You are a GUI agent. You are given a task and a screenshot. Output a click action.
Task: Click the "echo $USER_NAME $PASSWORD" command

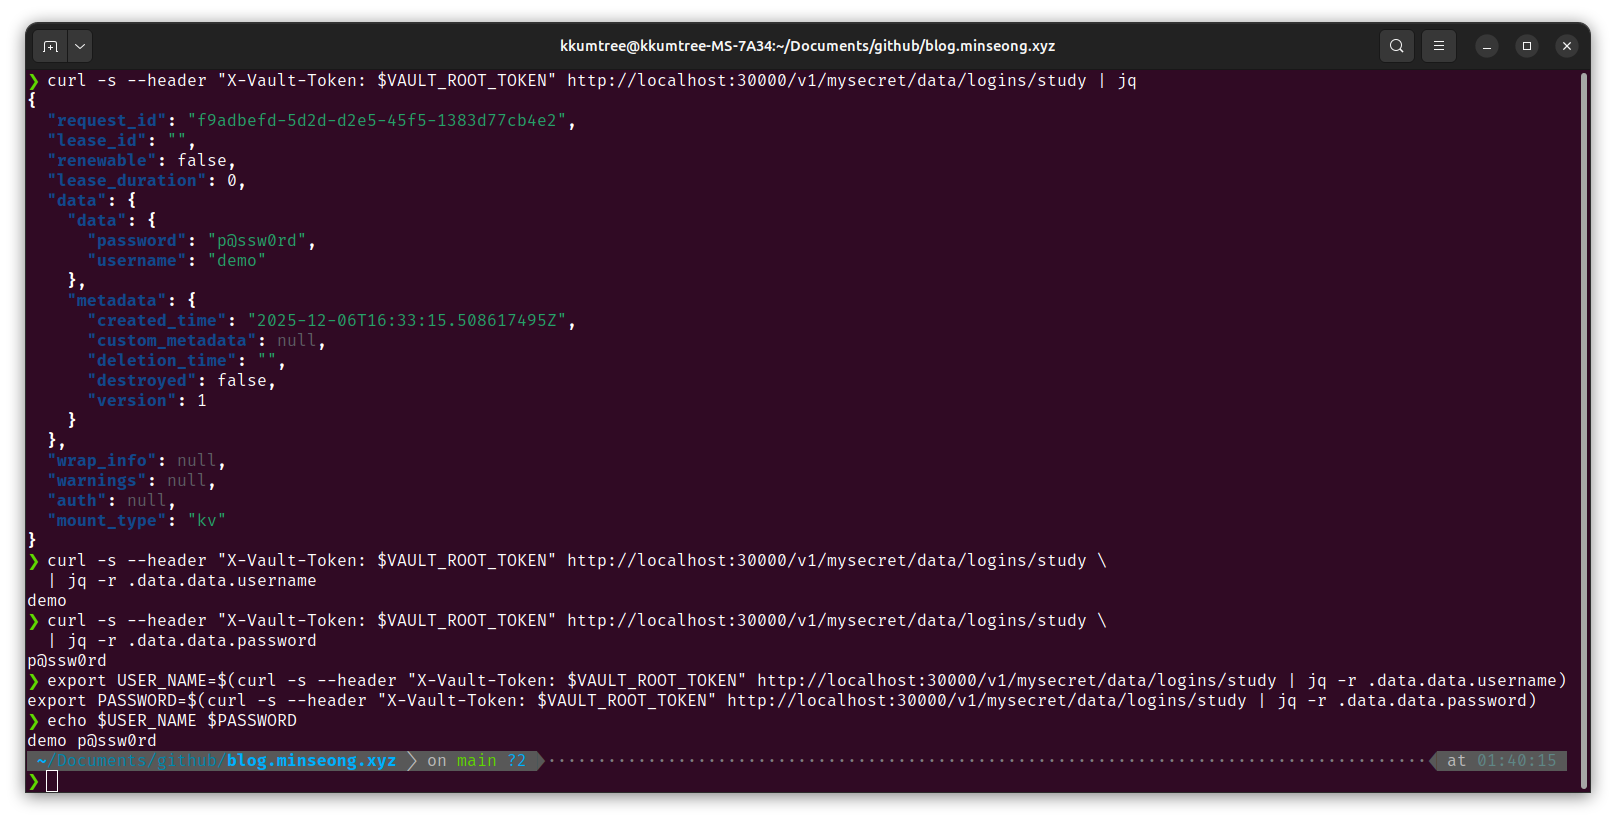pyautogui.click(x=172, y=721)
